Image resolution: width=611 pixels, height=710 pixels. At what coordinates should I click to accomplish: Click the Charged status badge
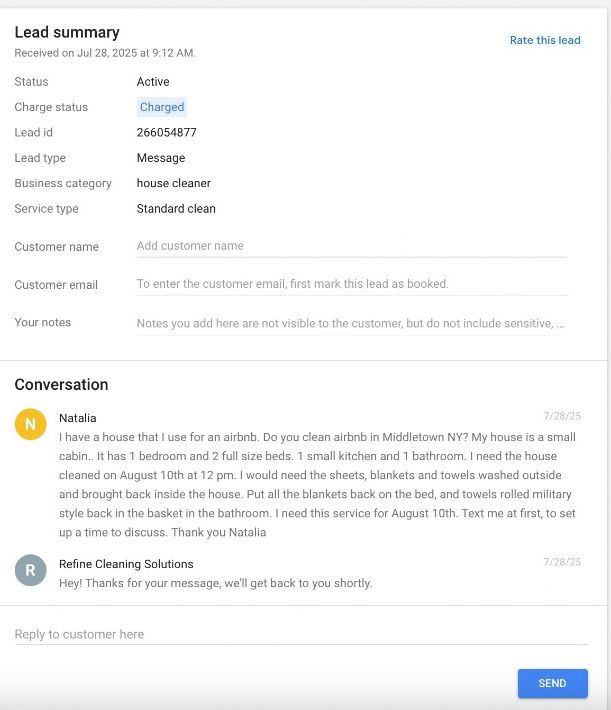pos(162,107)
